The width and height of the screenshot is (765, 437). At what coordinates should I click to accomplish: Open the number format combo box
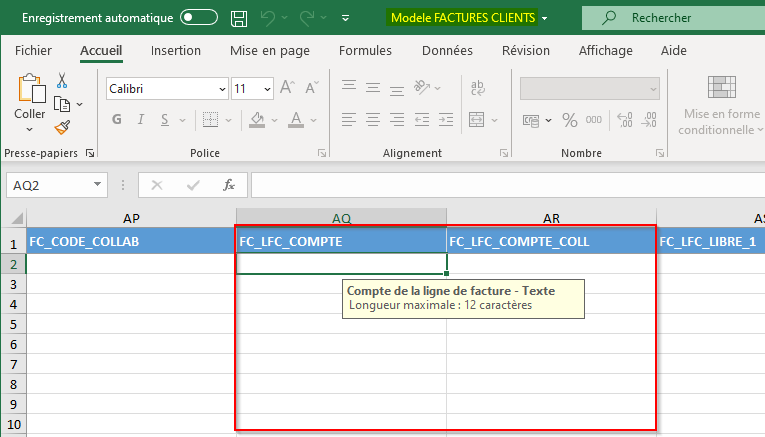(590, 89)
